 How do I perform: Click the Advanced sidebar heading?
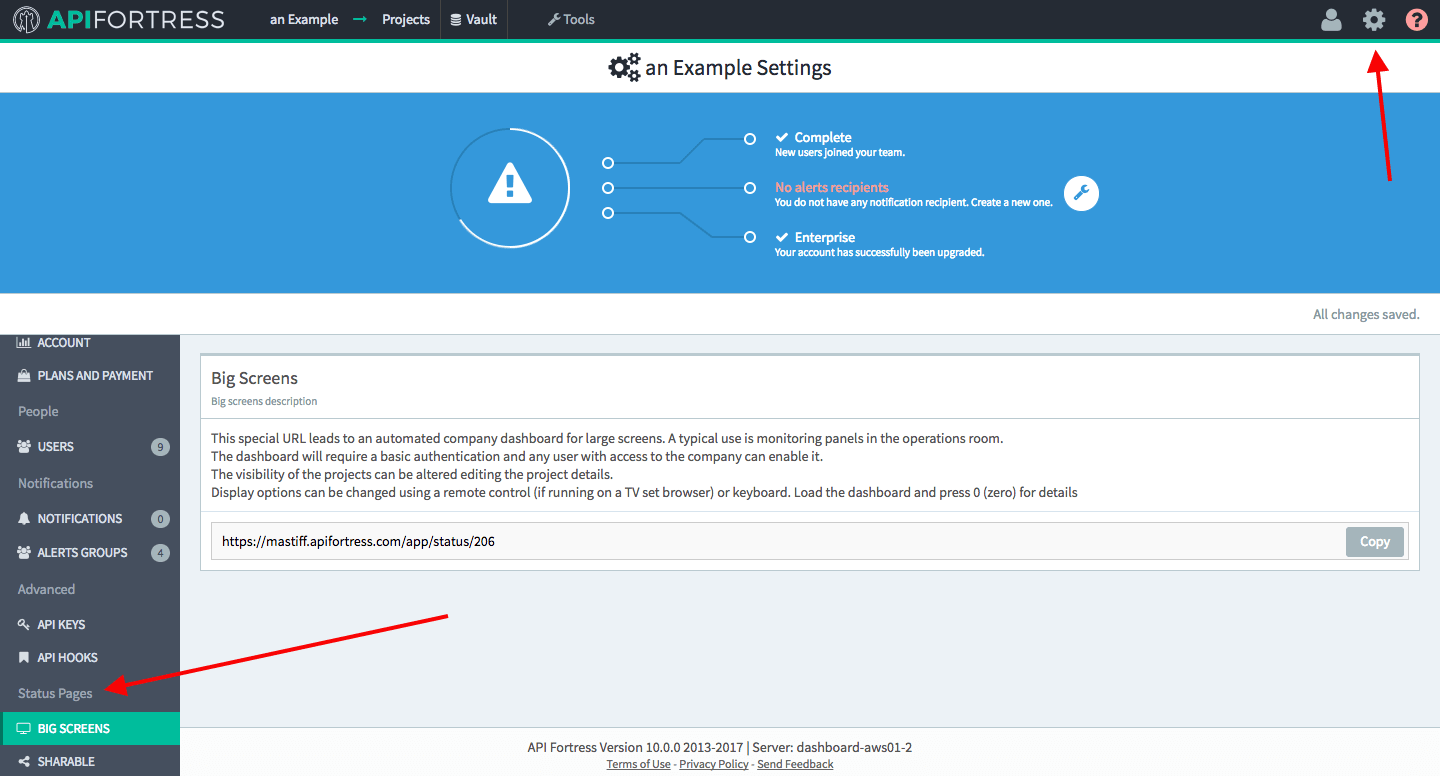coord(46,589)
